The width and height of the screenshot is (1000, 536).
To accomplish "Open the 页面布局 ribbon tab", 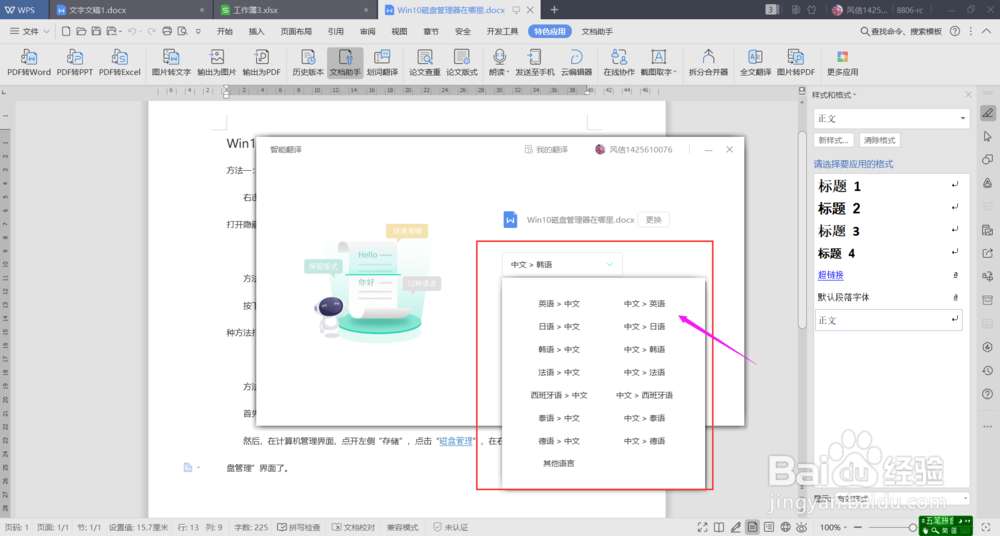I will pos(296,31).
